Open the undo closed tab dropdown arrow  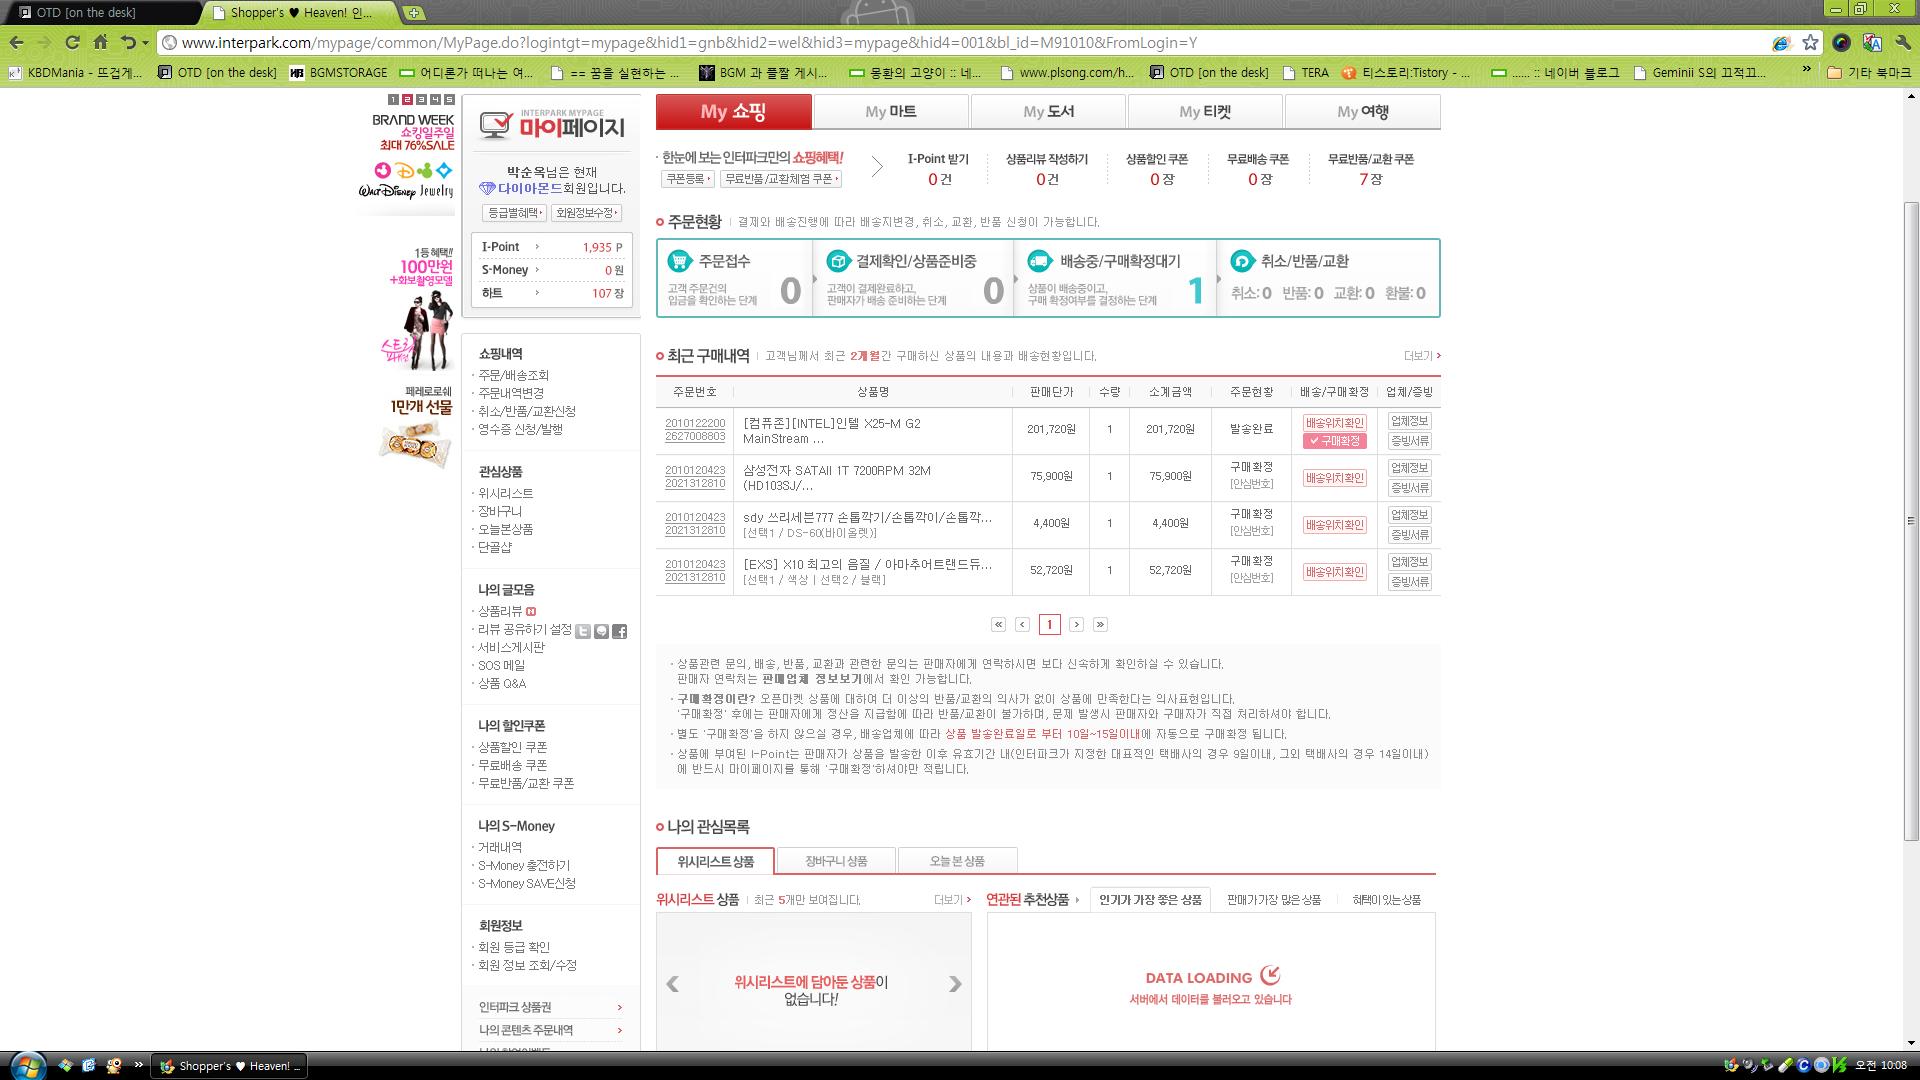pyautogui.click(x=145, y=43)
